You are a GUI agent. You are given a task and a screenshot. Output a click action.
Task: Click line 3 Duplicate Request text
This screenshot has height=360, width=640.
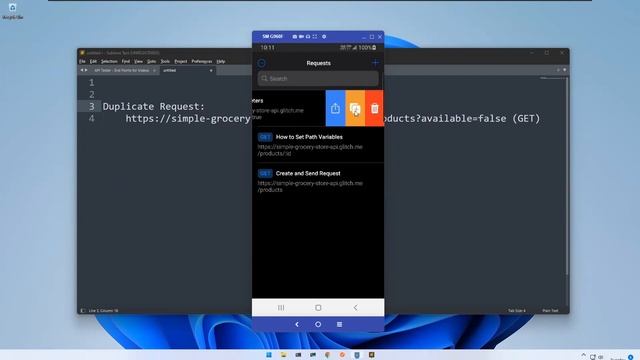153,106
